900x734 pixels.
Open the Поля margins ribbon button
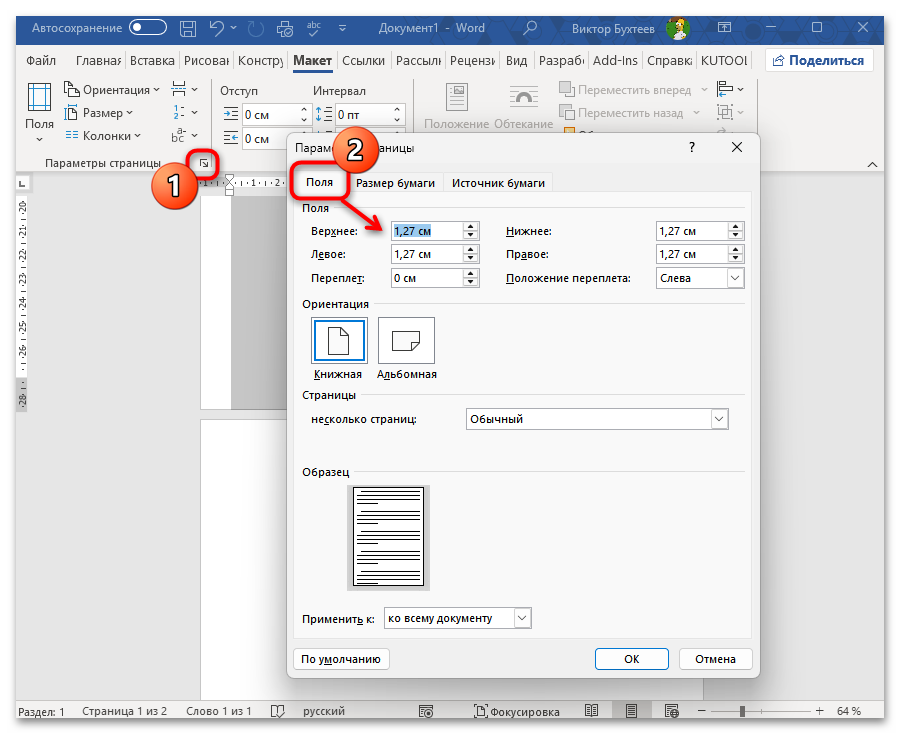tap(40, 107)
